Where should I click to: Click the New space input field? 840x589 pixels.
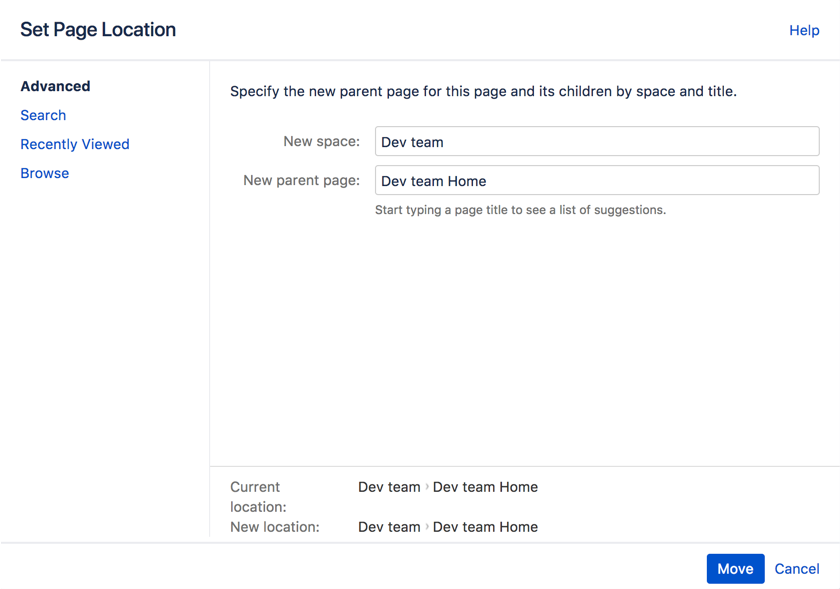pos(596,142)
